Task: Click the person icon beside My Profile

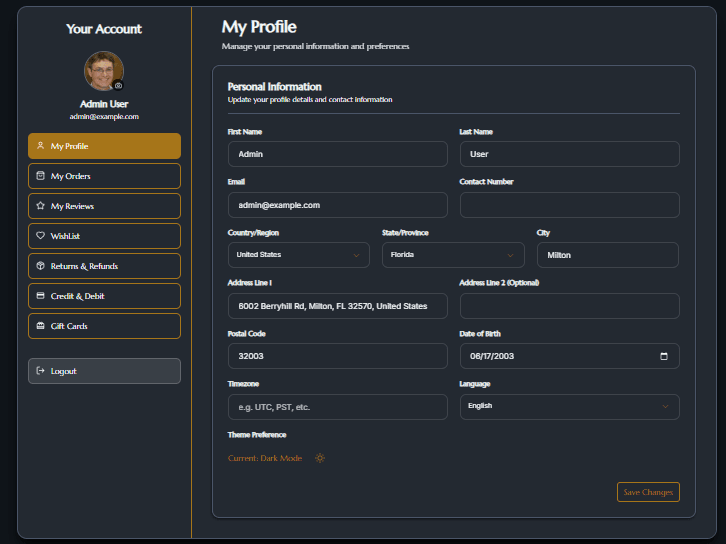Action: [x=40, y=146]
